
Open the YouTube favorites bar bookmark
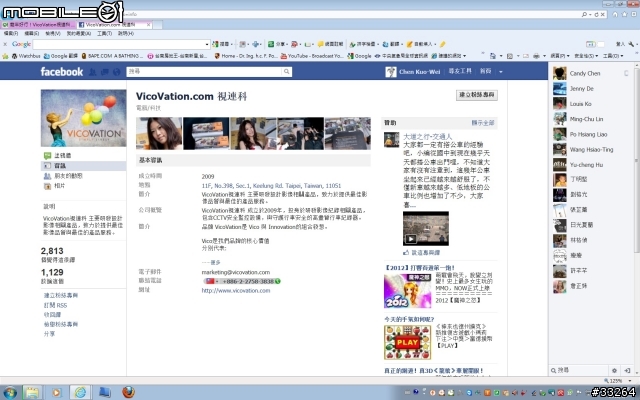[x=312, y=56]
